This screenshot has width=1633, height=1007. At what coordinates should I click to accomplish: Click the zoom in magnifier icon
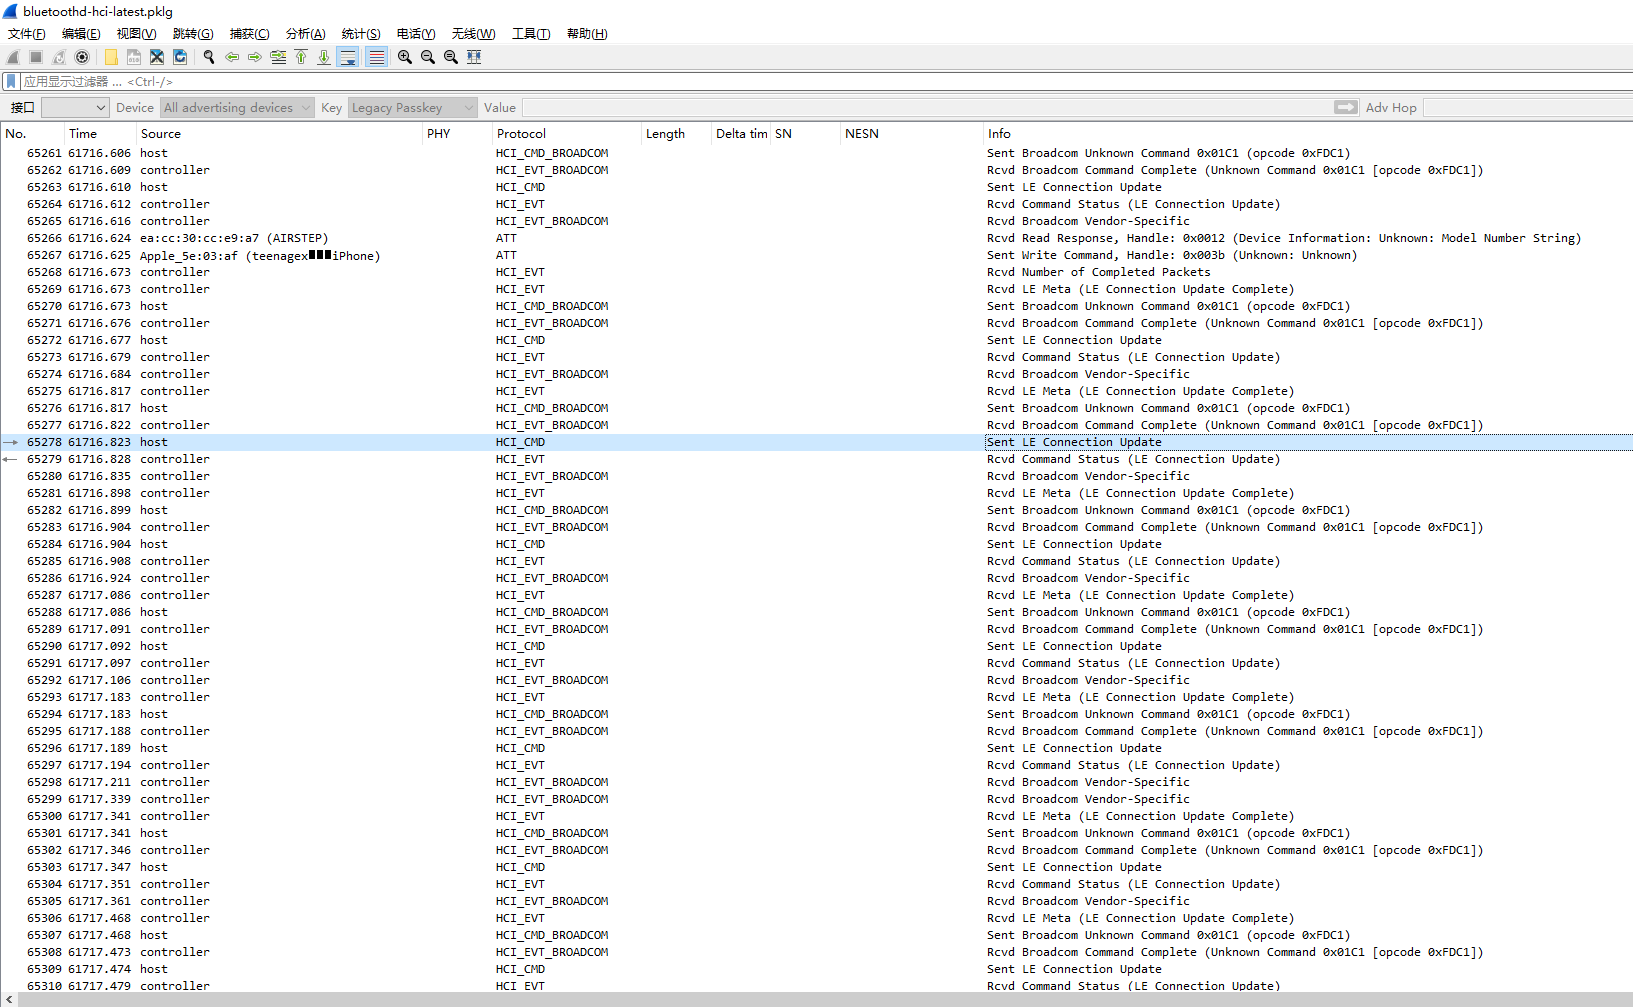pos(404,57)
